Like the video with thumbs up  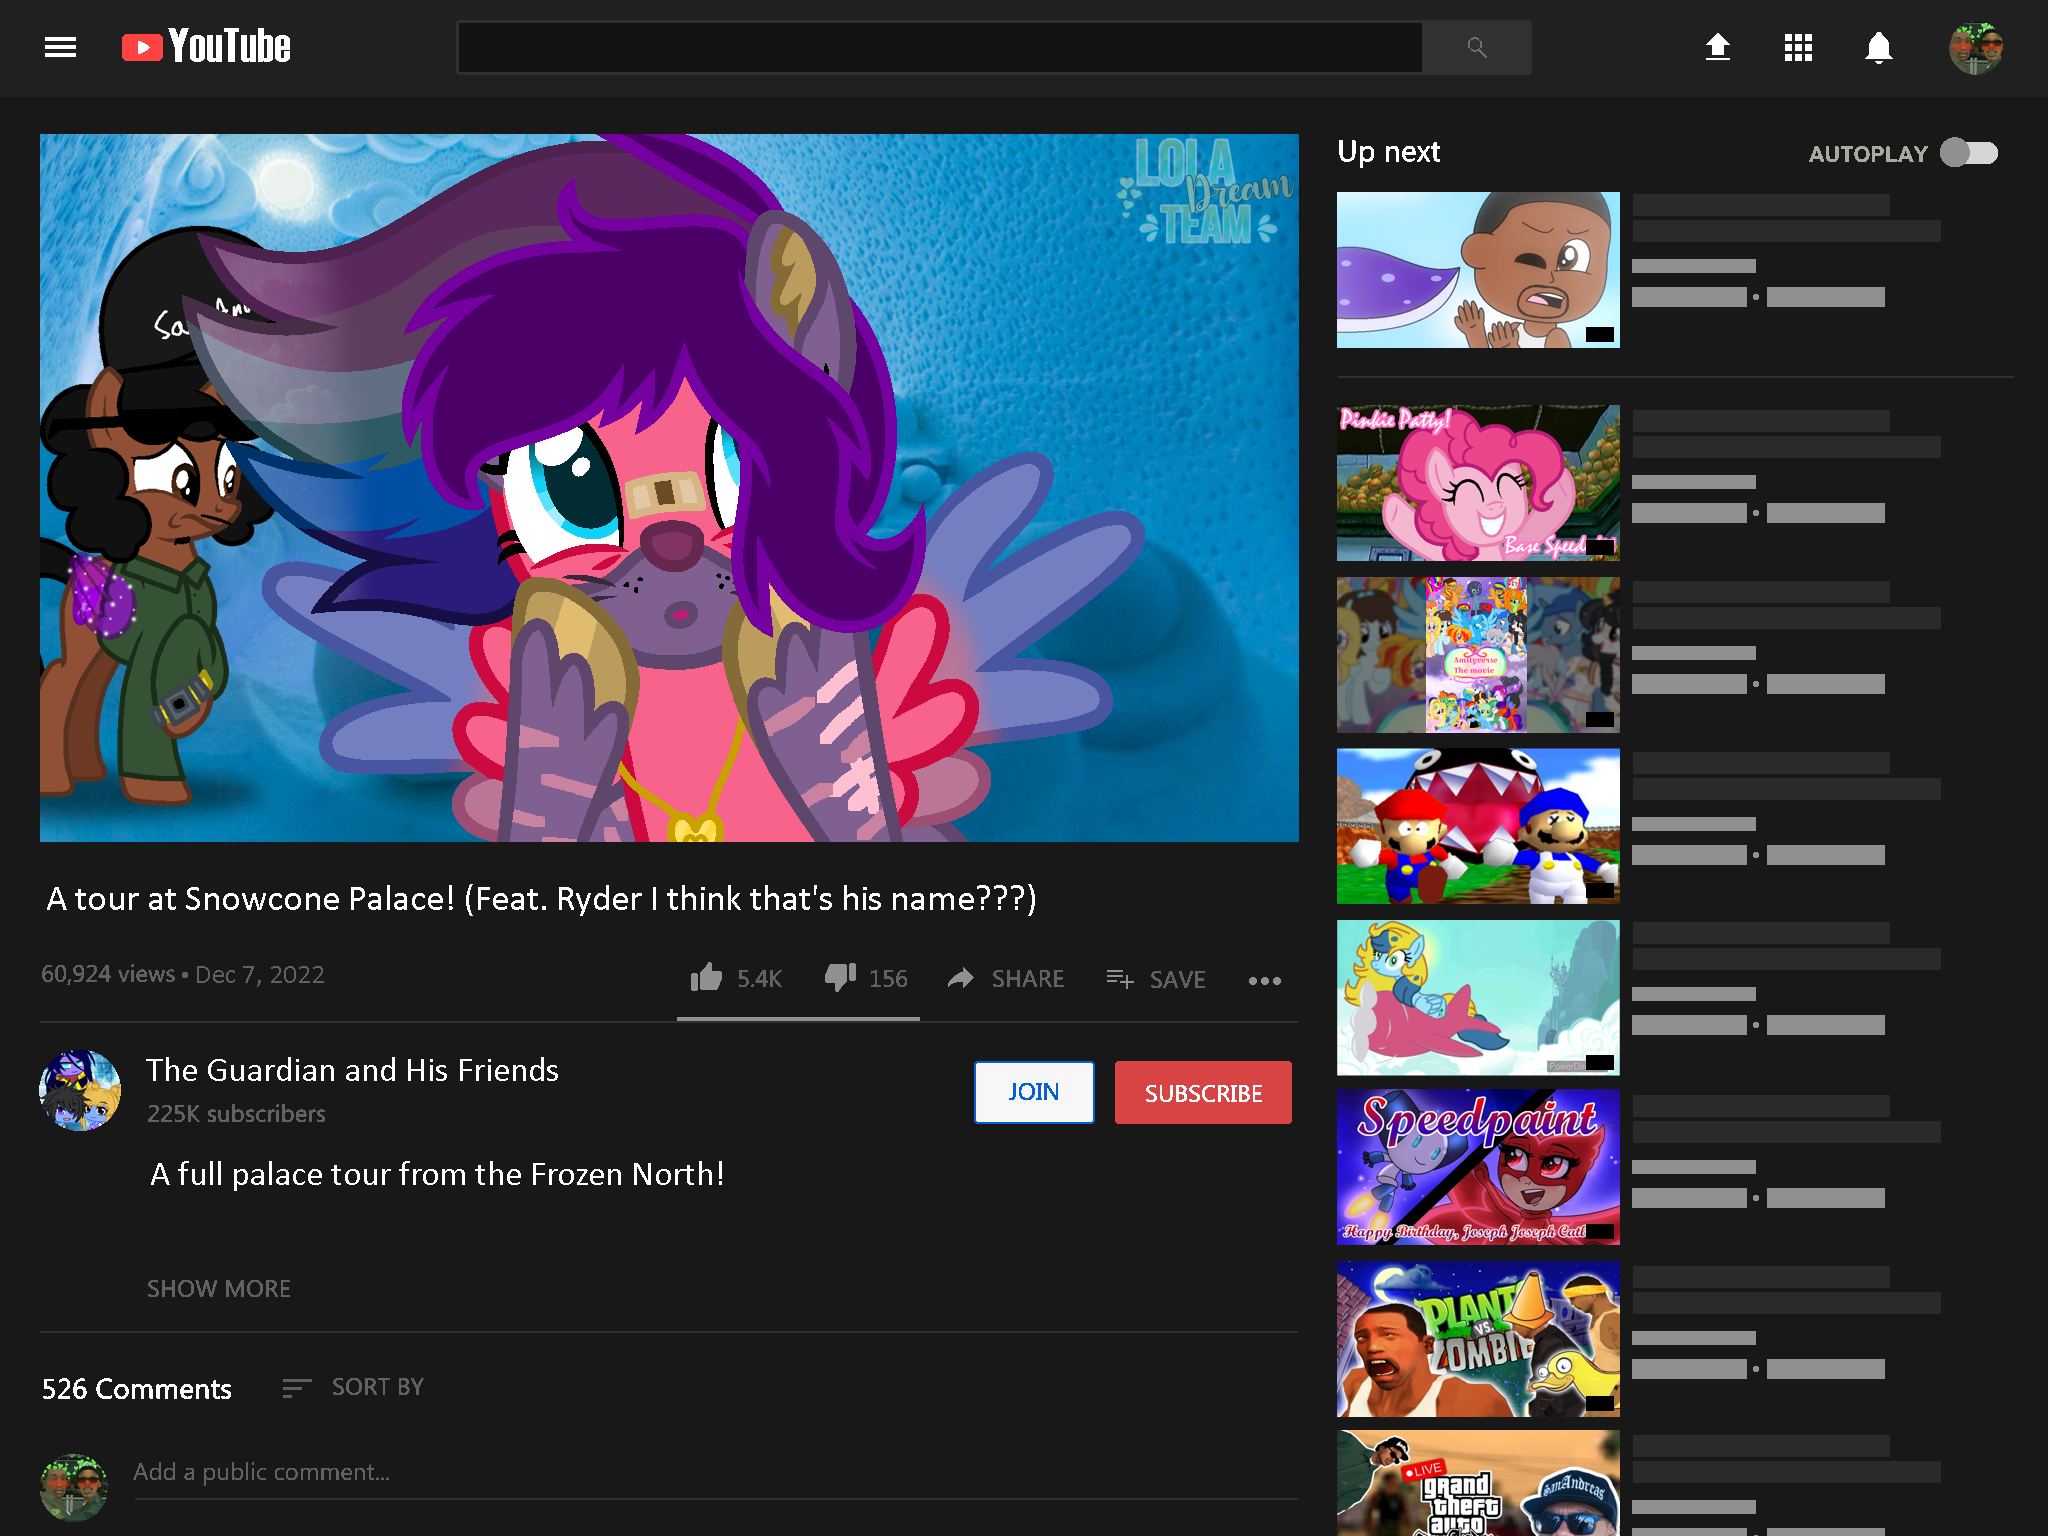click(707, 977)
